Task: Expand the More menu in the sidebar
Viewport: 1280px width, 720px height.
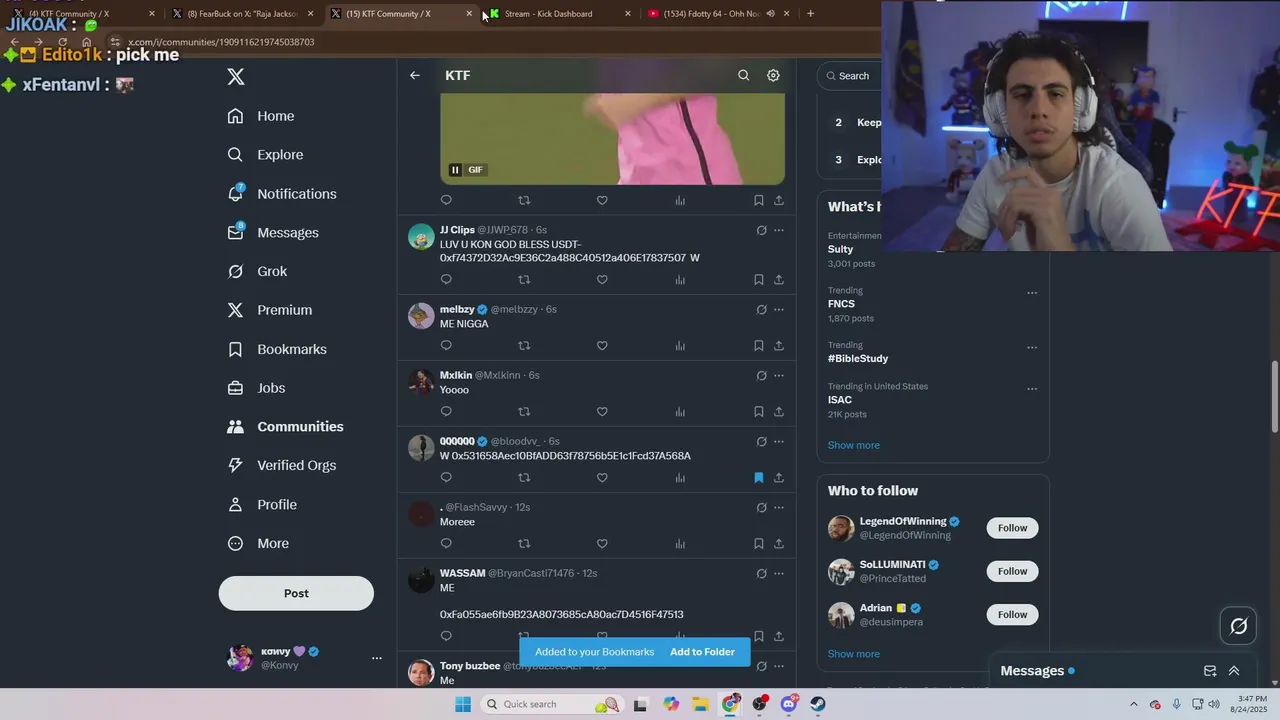Action: click(x=259, y=544)
